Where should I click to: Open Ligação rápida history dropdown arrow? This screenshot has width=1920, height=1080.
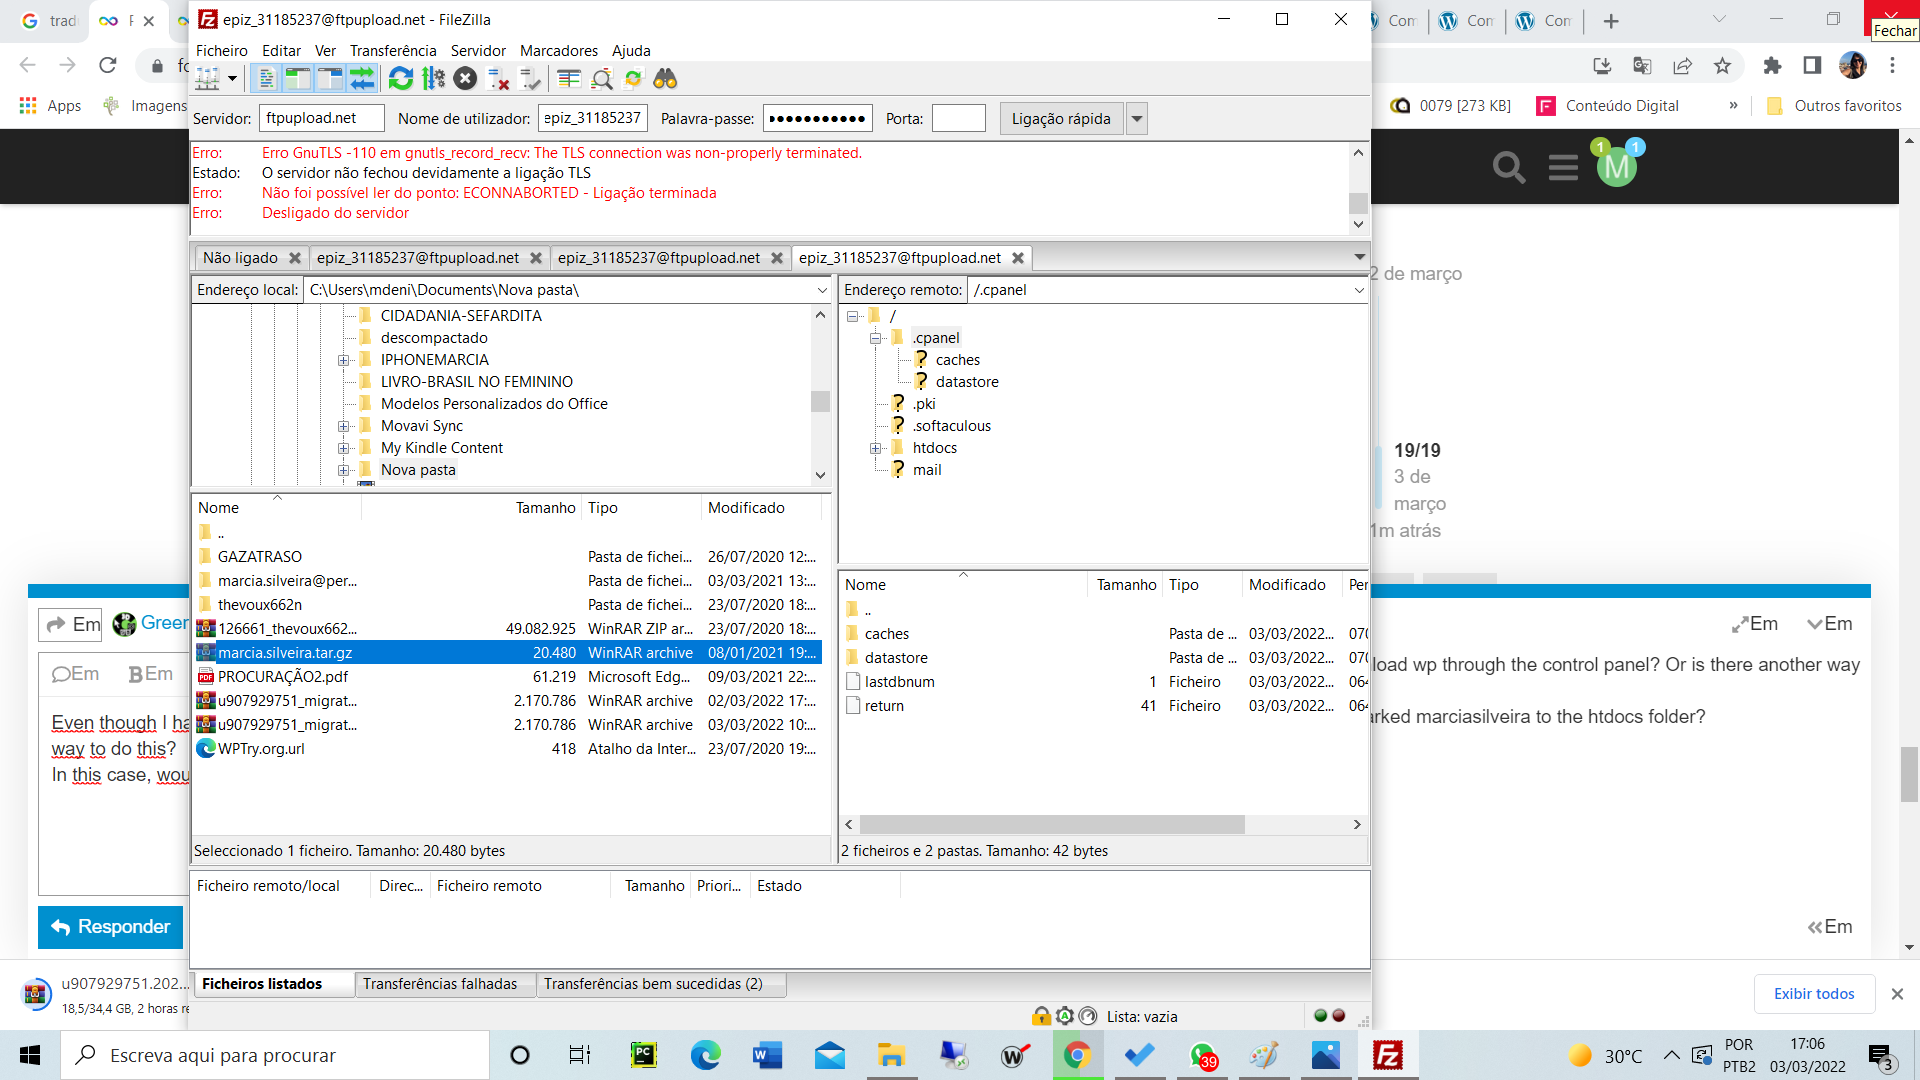click(1136, 119)
